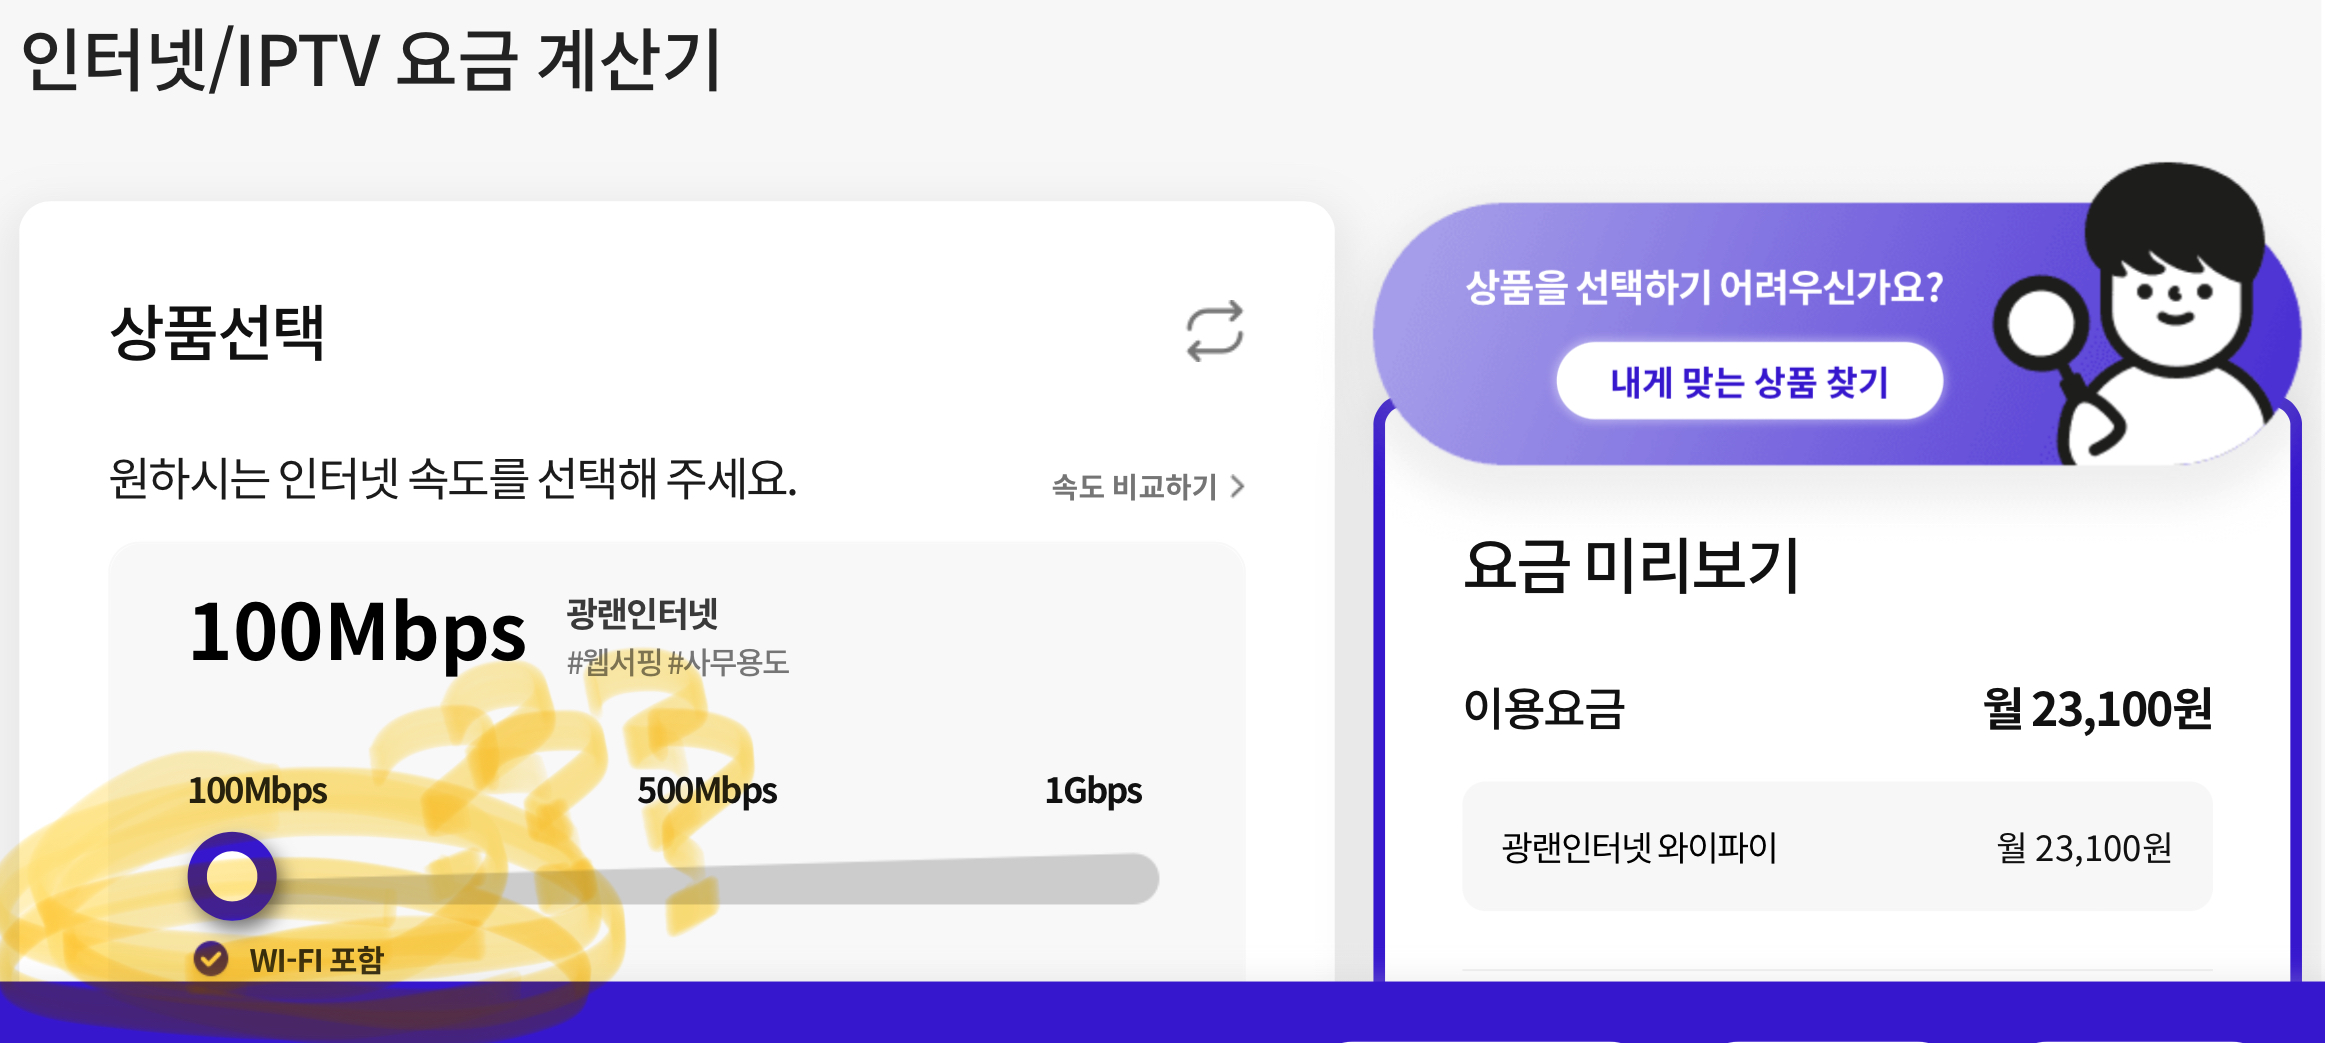
Task: Click the 요금 미리보기 heading
Action: [1631, 566]
